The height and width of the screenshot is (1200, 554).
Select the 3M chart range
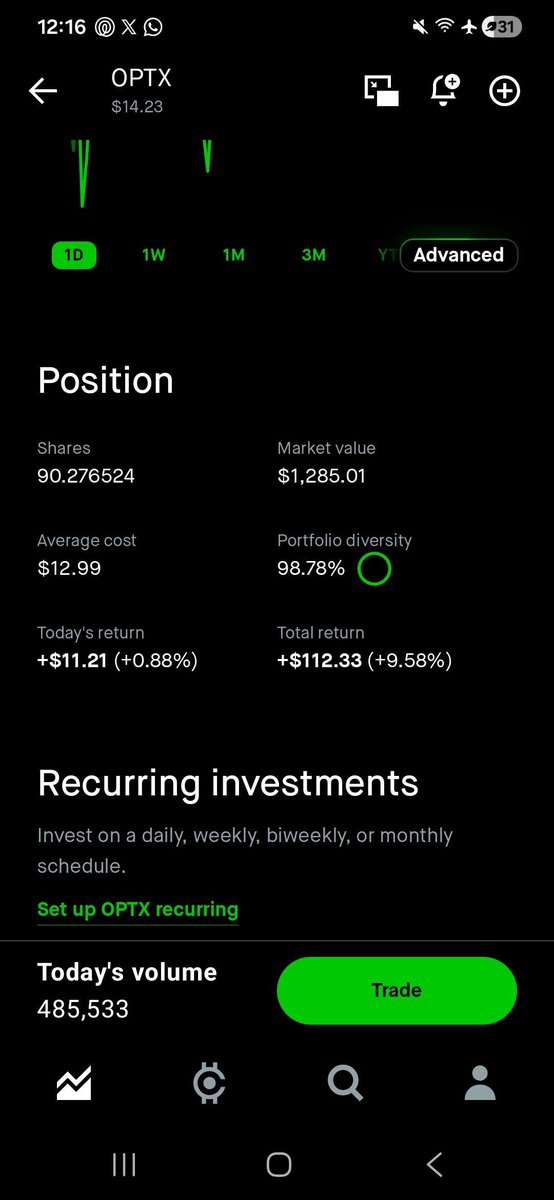click(x=313, y=255)
